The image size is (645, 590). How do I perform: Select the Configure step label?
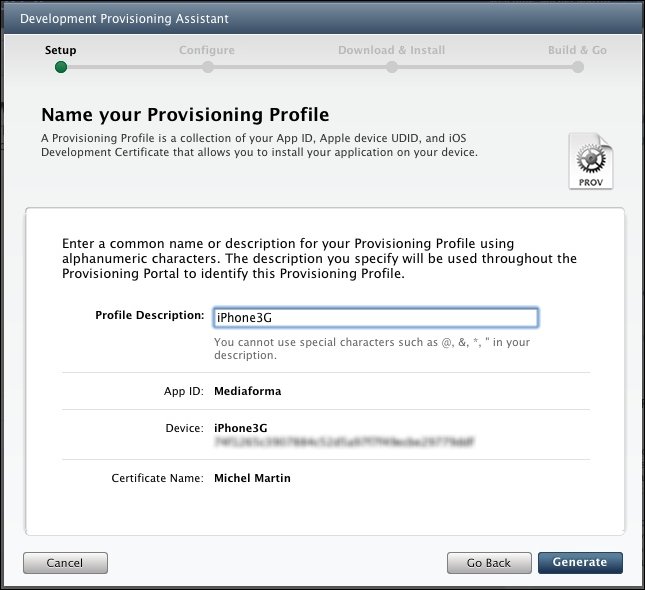pyautogui.click(x=207, y=50)
